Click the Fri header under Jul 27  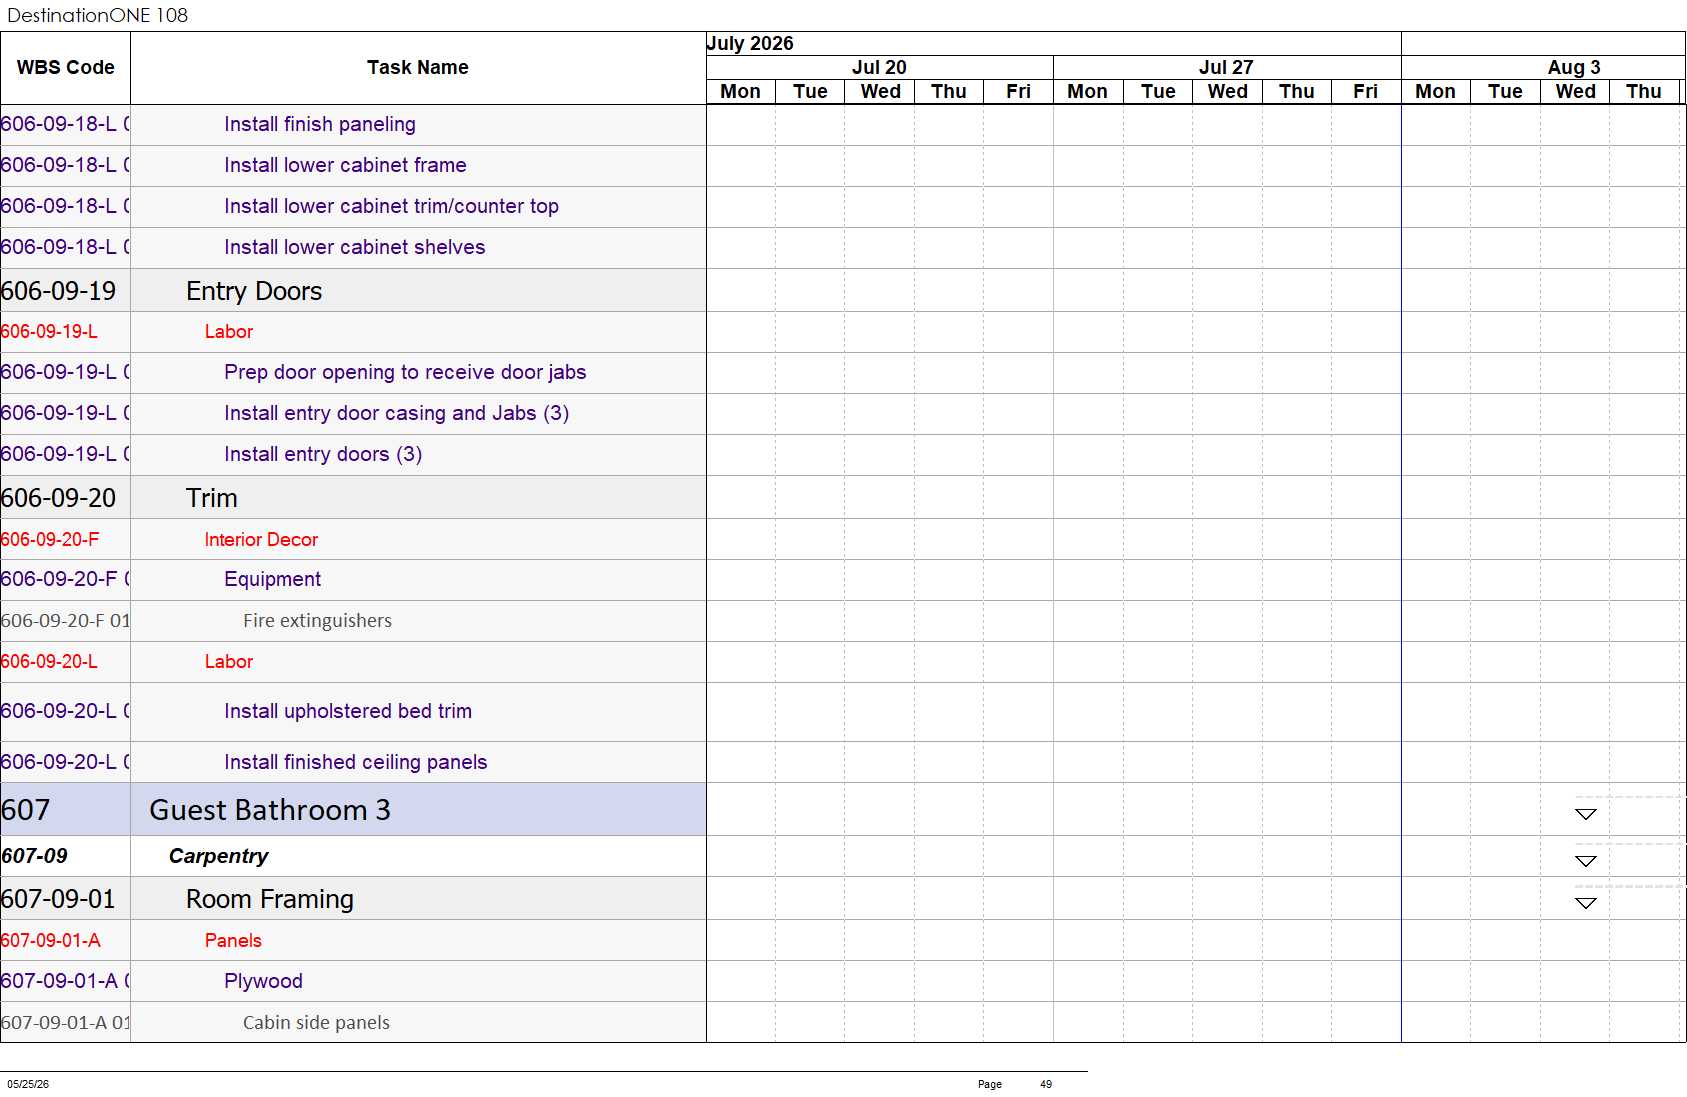[x=1366, y=91]
